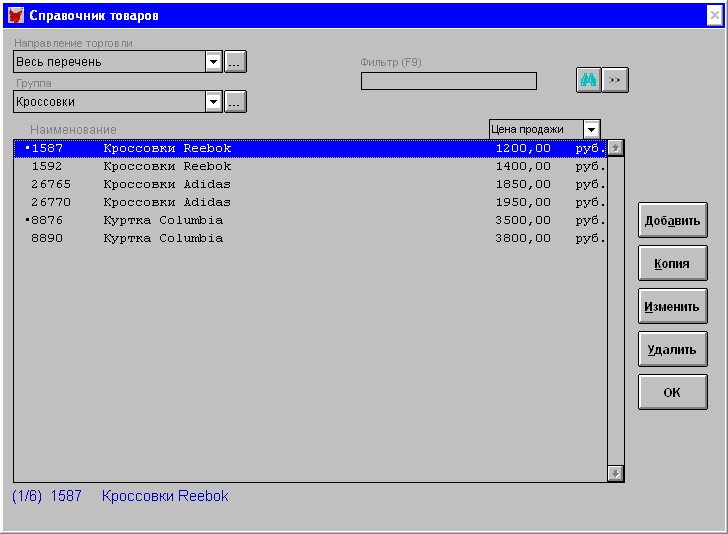728x534 pixels.
Task: Click ellipsis button next to Кроссовки group
Action: [235, 102]
